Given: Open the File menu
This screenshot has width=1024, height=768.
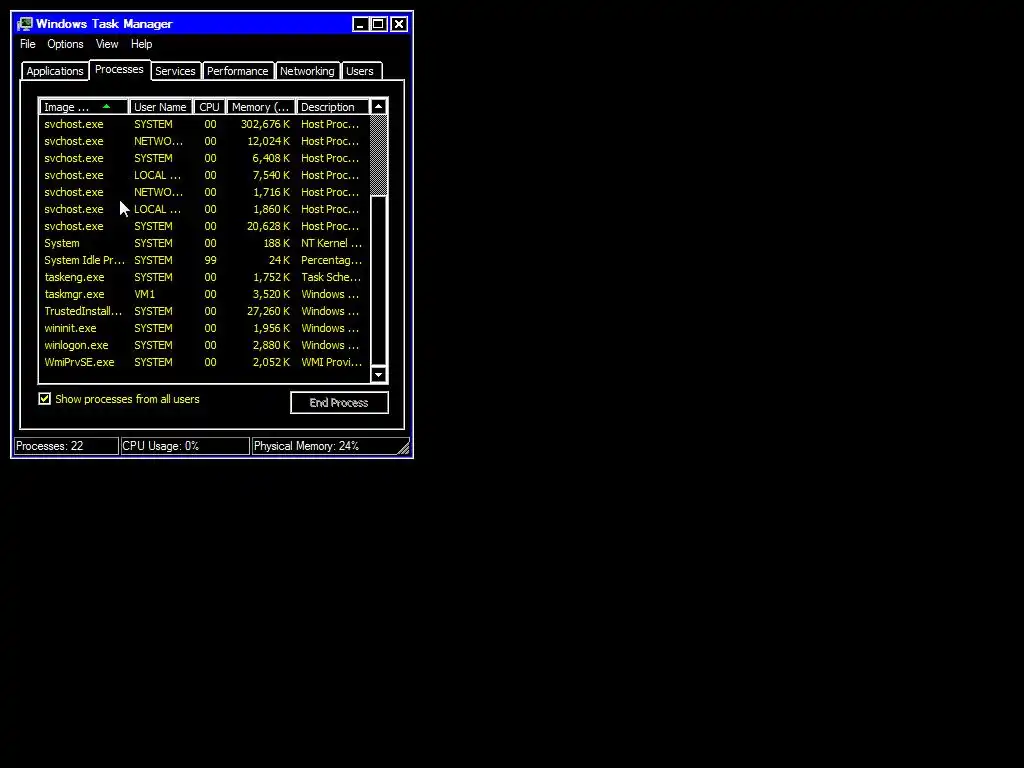Looking at the screenshot, I should [x=27, y=44].
